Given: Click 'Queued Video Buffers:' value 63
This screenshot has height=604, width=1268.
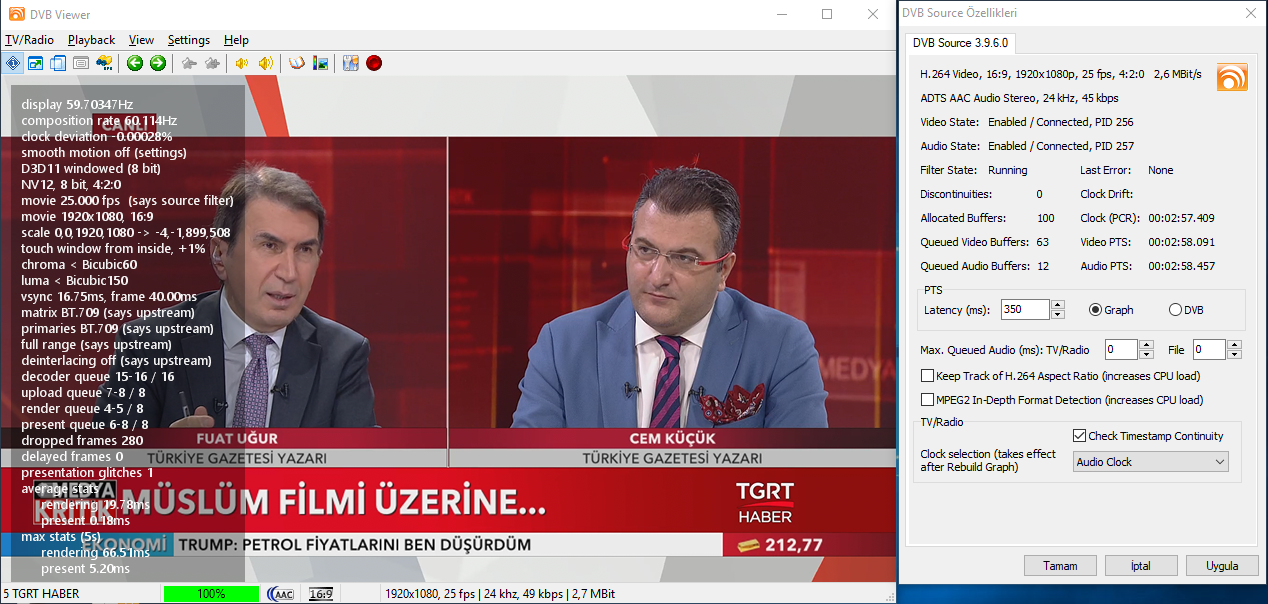Looking at the screenshot, I should tap(1043, 242).
